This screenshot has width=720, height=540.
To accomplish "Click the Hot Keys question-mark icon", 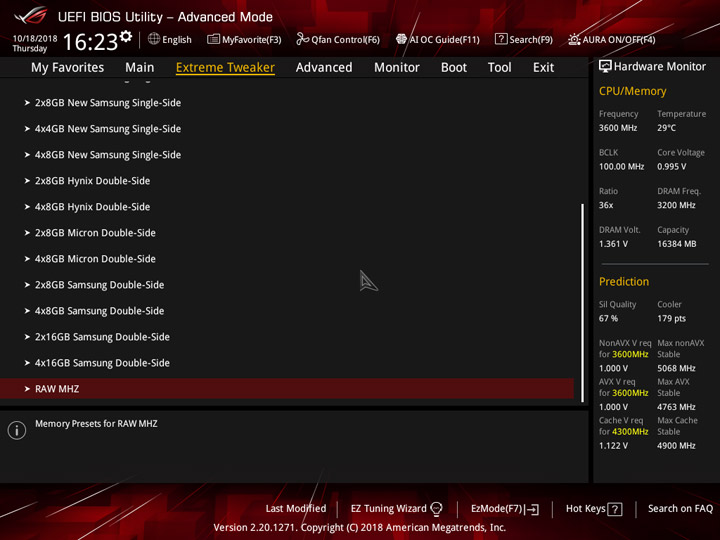I will point(615,509).
